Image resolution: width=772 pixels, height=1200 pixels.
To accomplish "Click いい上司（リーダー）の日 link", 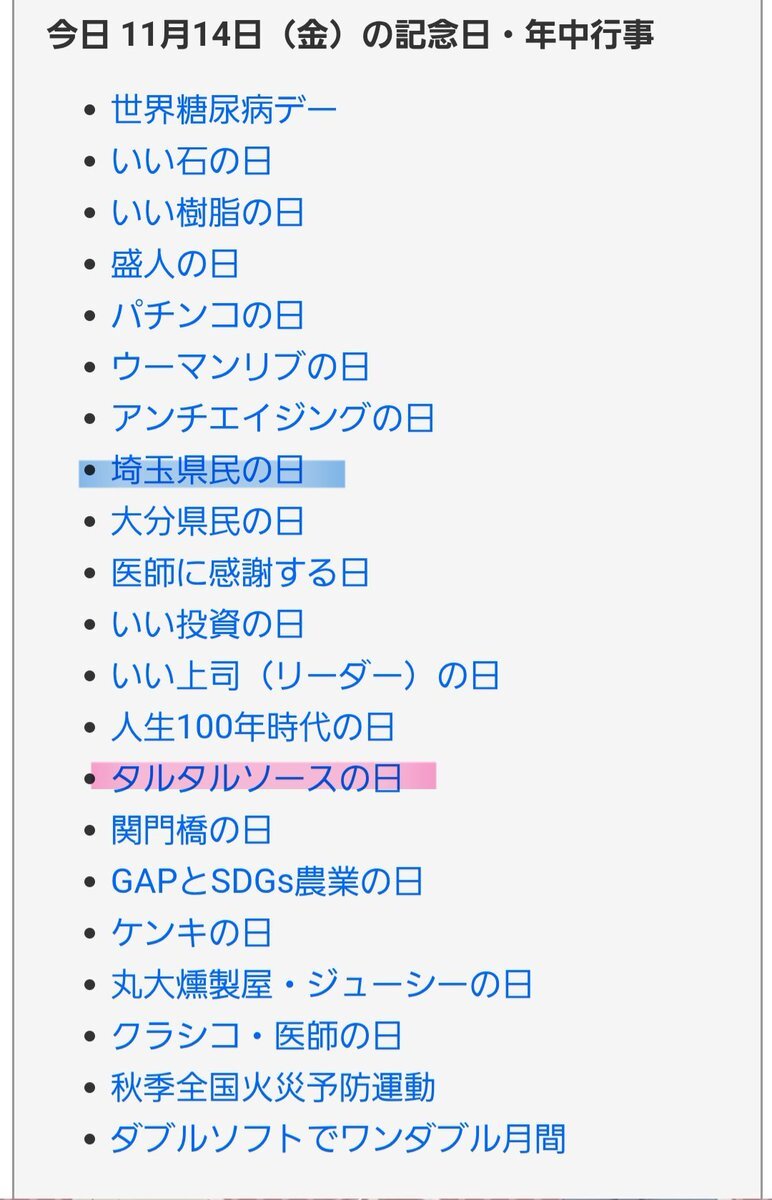I will coord(305,676).
